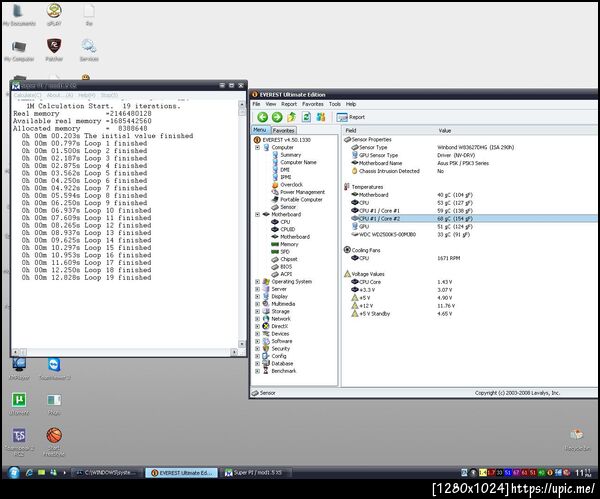Expand the Devices tree node
Viewport: 600px width, 499px height.
(x=258, y=334)
